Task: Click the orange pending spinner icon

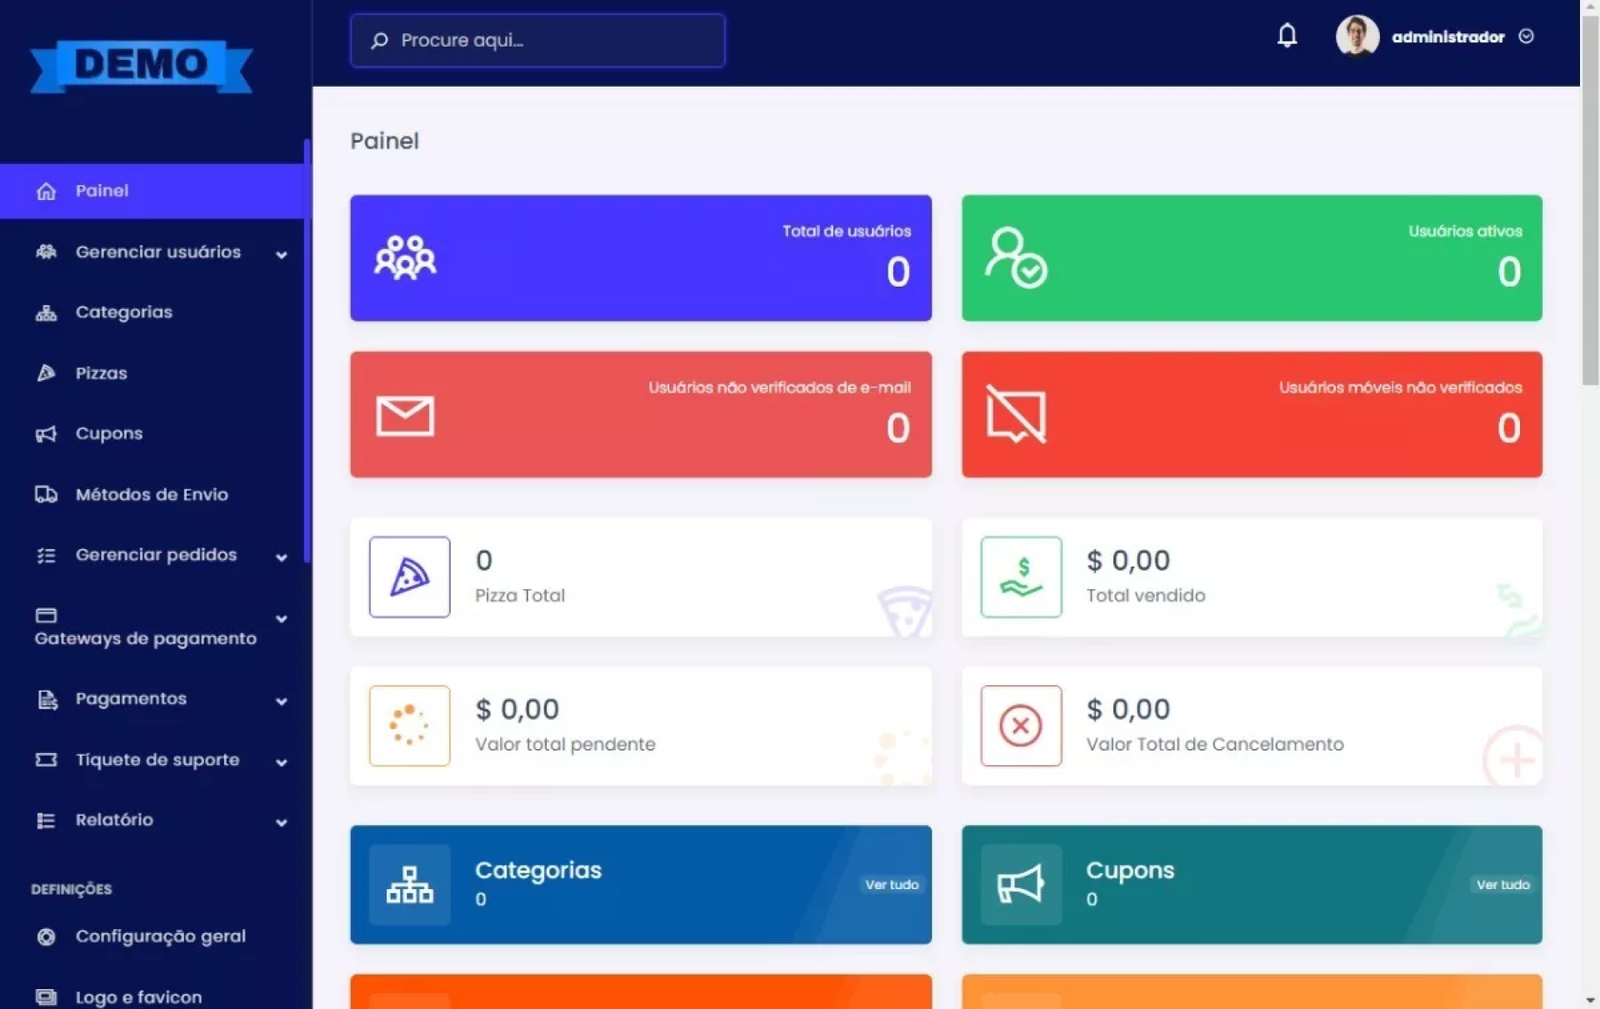Action: click(x=409, y=726)
